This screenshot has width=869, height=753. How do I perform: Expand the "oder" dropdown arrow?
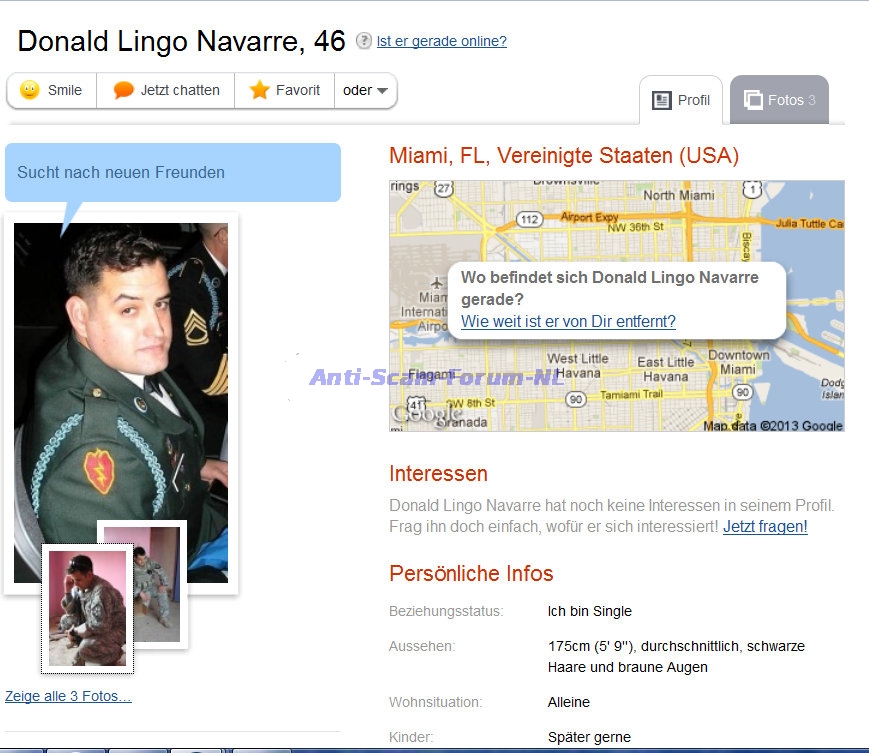(x=382, y=91)
